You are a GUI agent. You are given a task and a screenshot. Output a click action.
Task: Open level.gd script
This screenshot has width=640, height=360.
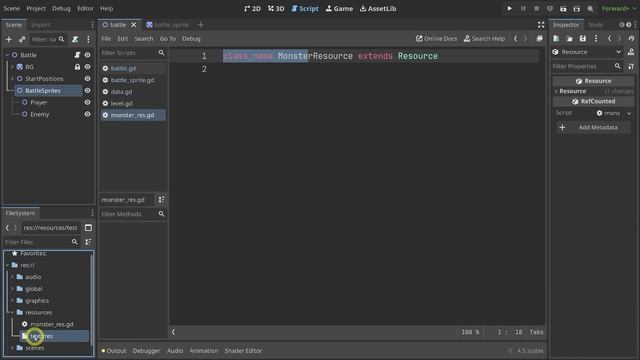(133, 104)
